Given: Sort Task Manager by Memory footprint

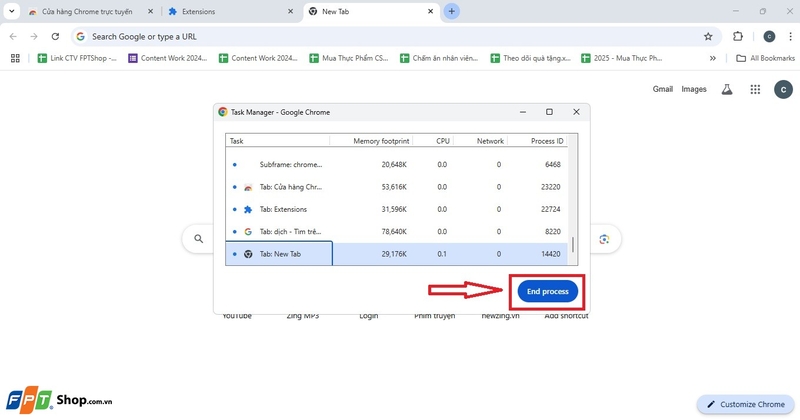Looking at the screenshot, I should (371, 141).
